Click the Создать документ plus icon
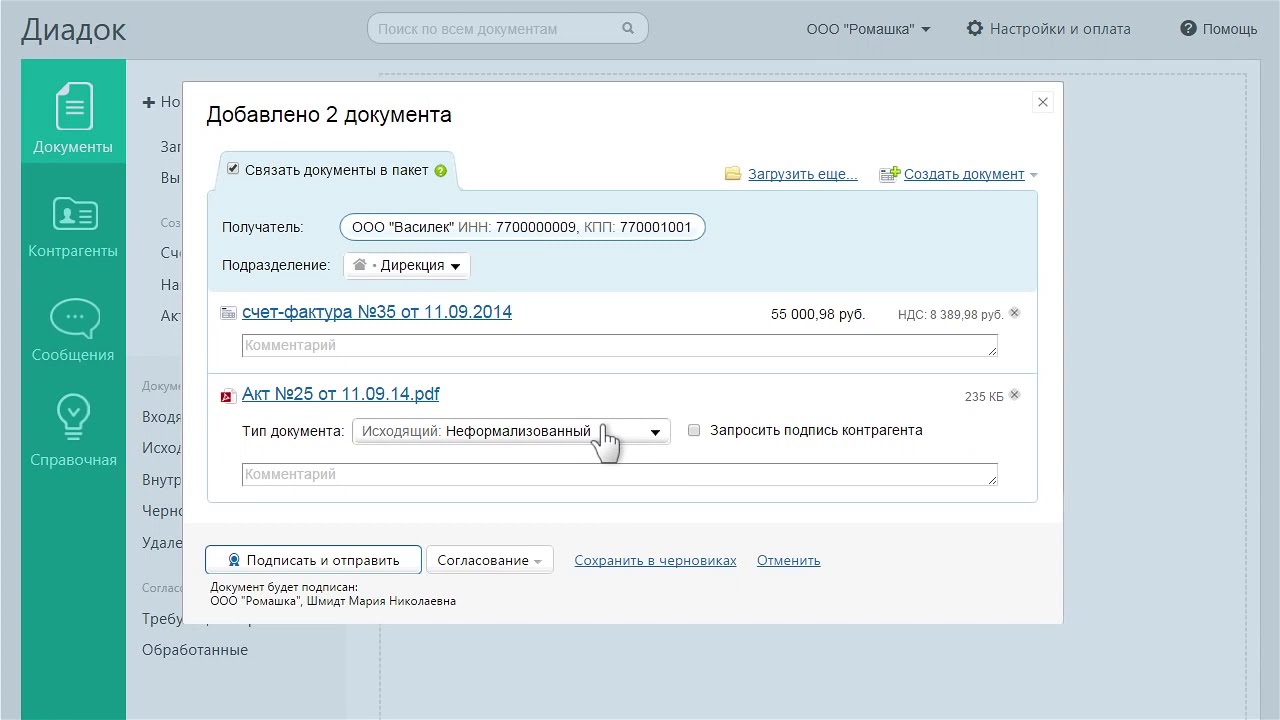1280x720 pixels. click(889, 174)
